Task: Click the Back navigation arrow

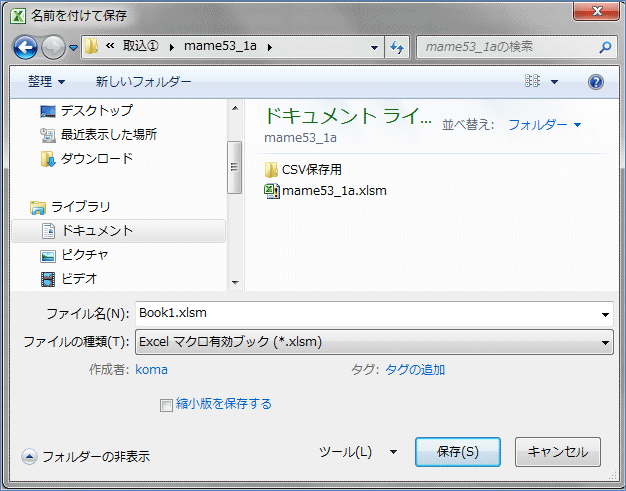Action: click(25, 48)
